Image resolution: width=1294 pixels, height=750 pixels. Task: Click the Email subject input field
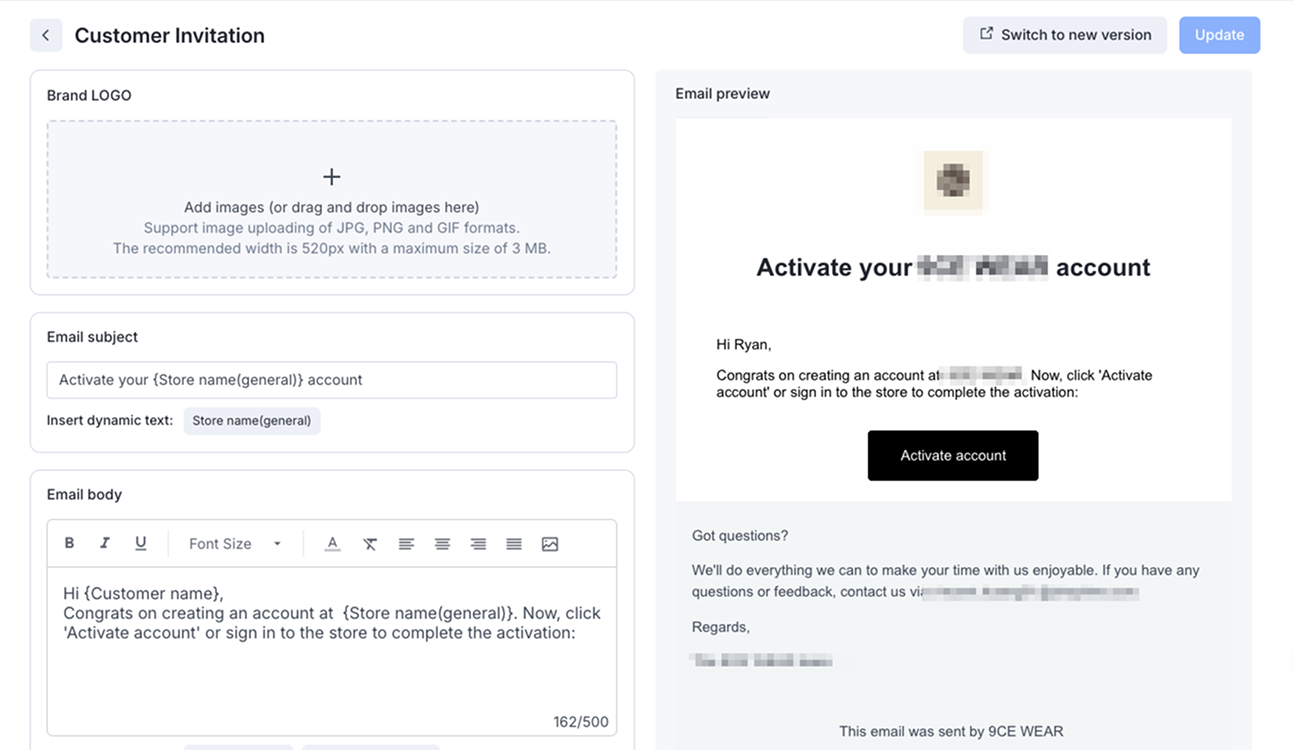pos(331,380)
